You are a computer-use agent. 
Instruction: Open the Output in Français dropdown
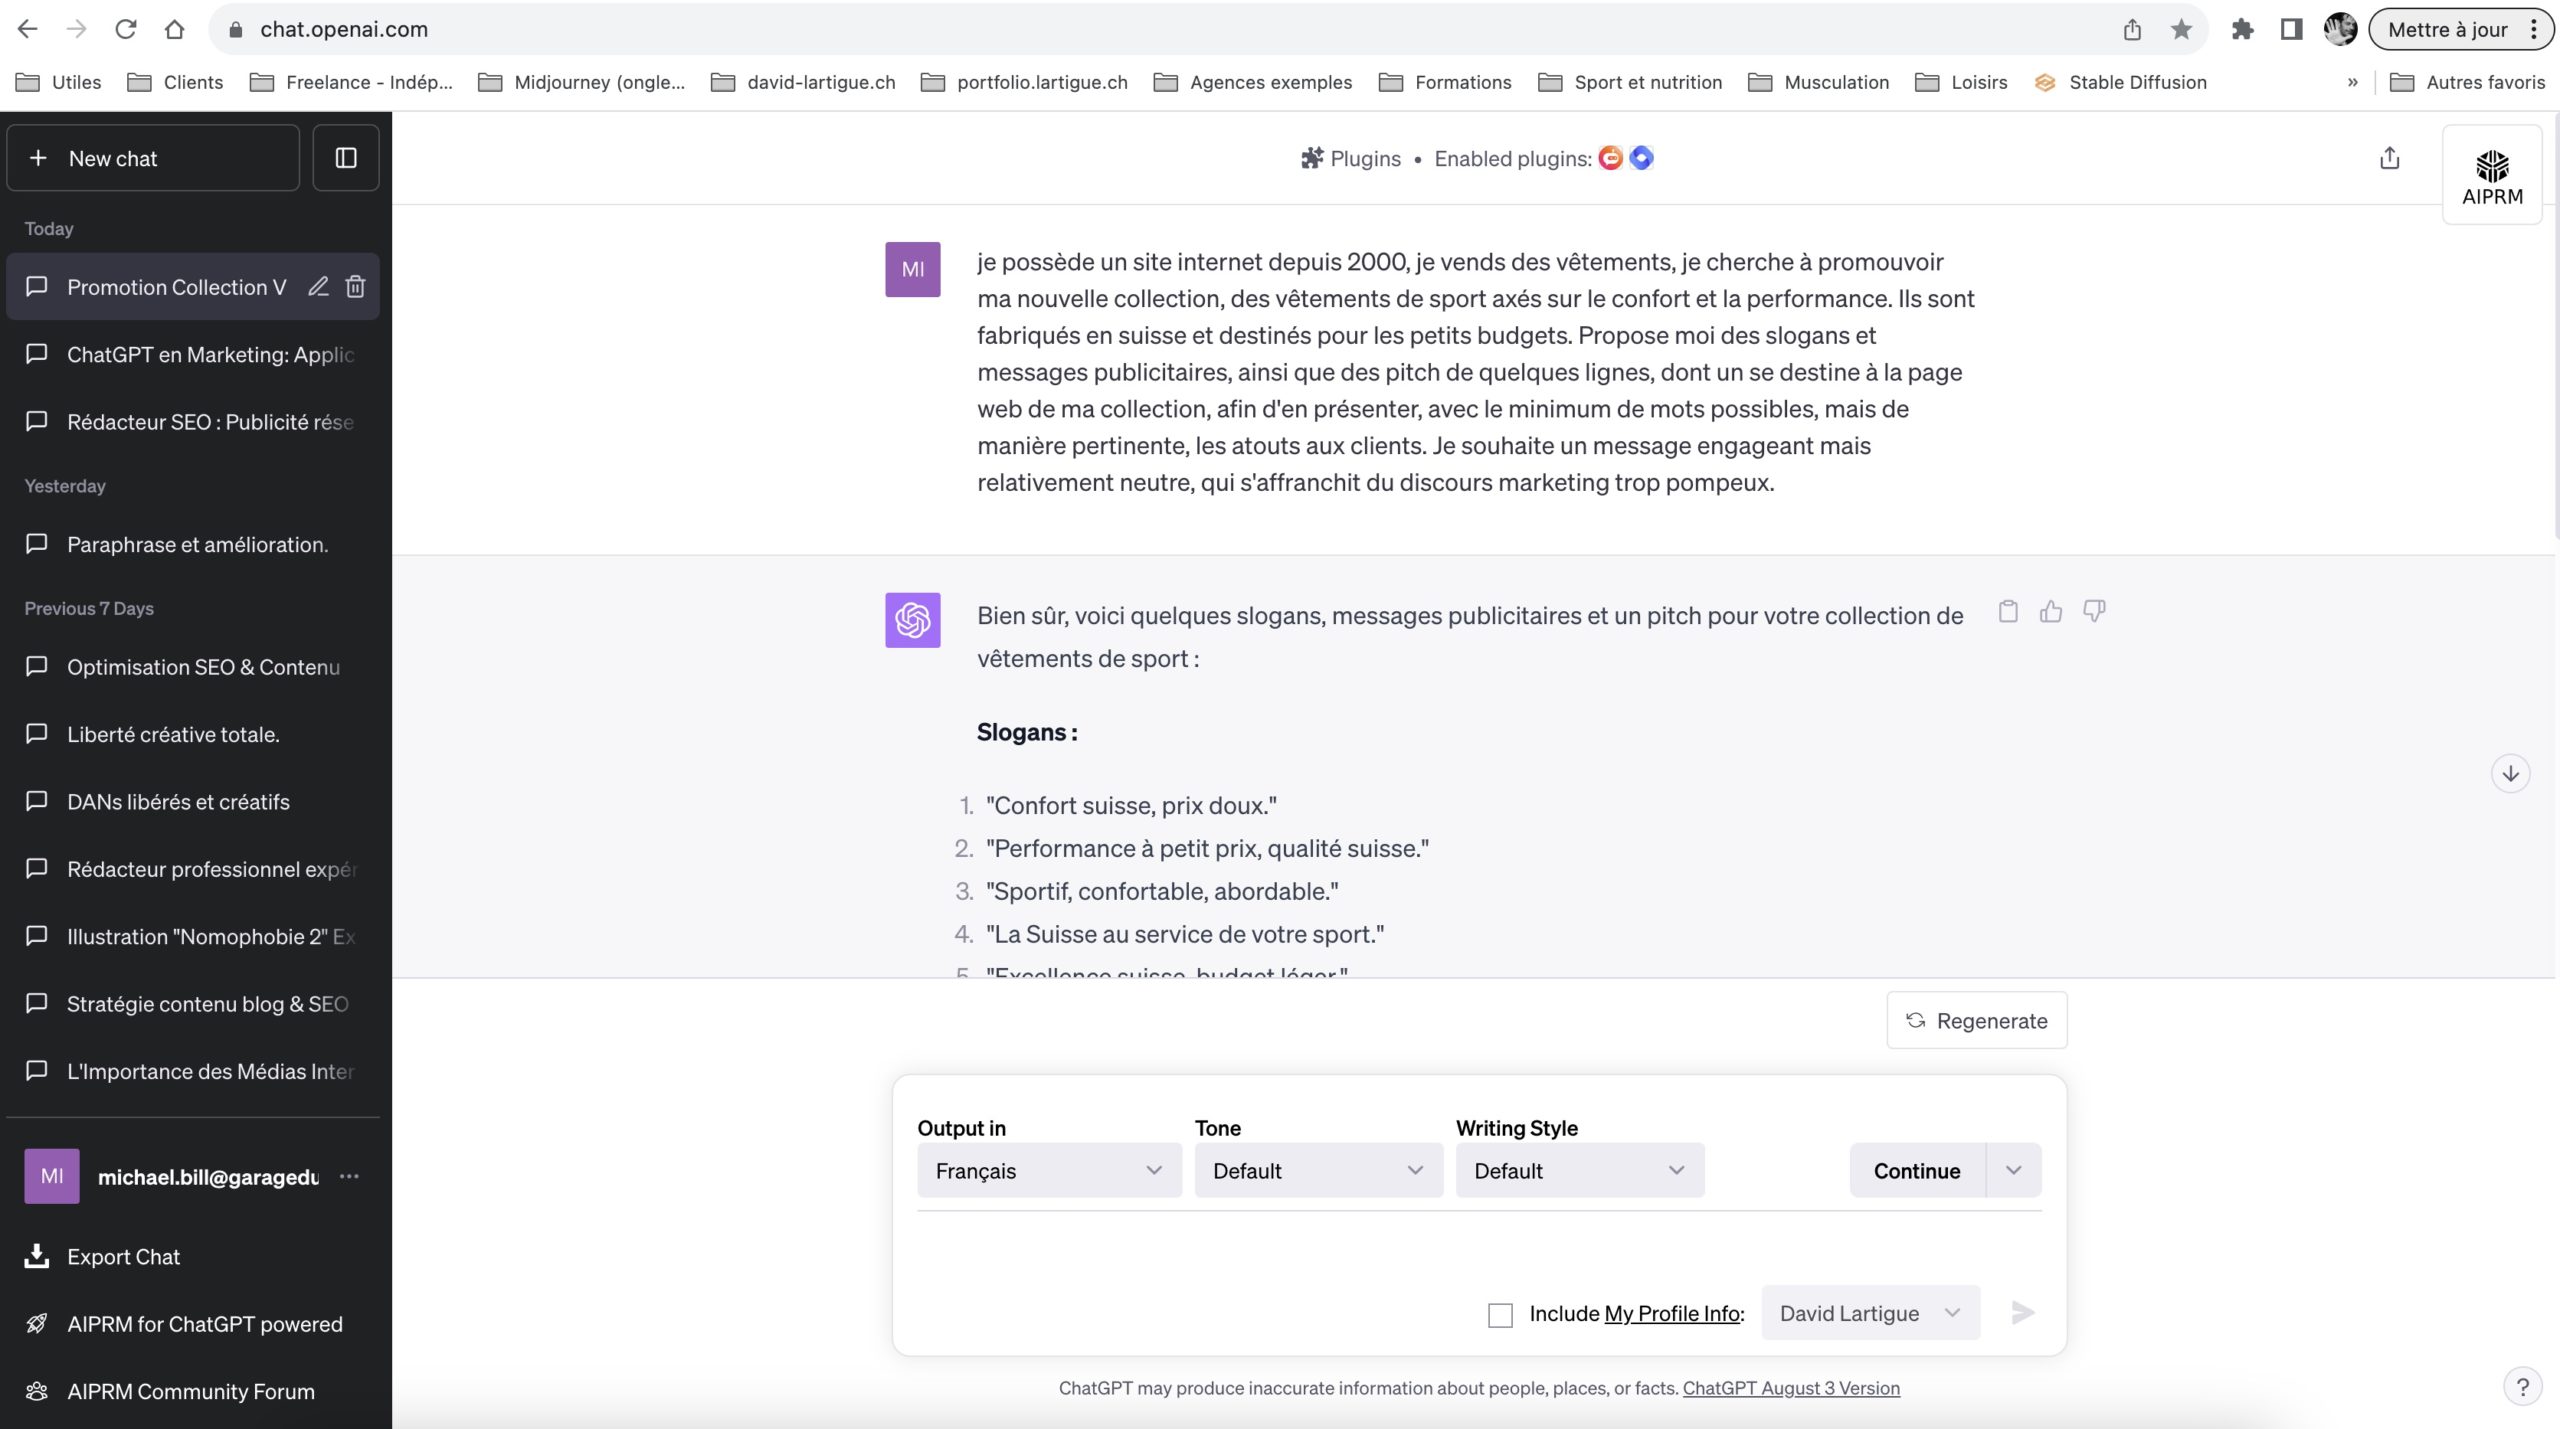pos(1048,1170)
